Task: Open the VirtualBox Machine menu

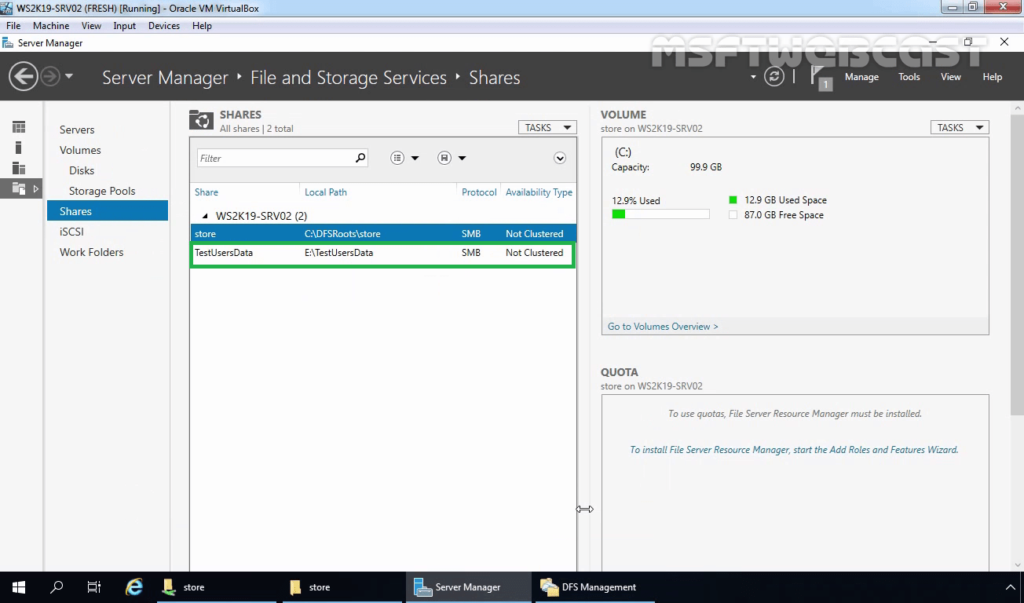Action: pos(51,25)
